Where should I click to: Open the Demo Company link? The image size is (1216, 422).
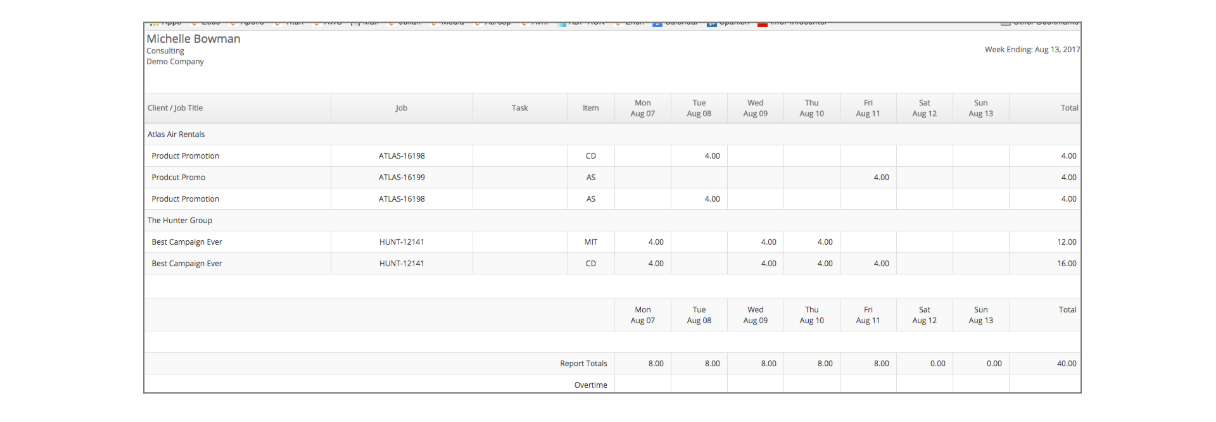click(175, 62)
